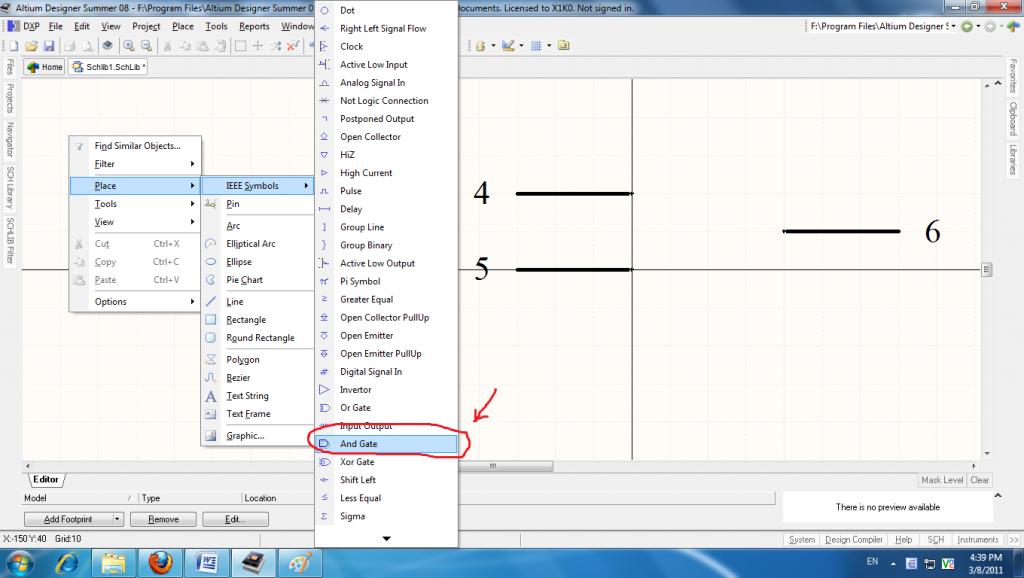Open the SCH Library side panel tab
This screenshot has height=578, width=1024.
pyautogui.click(x=10, y=187)
